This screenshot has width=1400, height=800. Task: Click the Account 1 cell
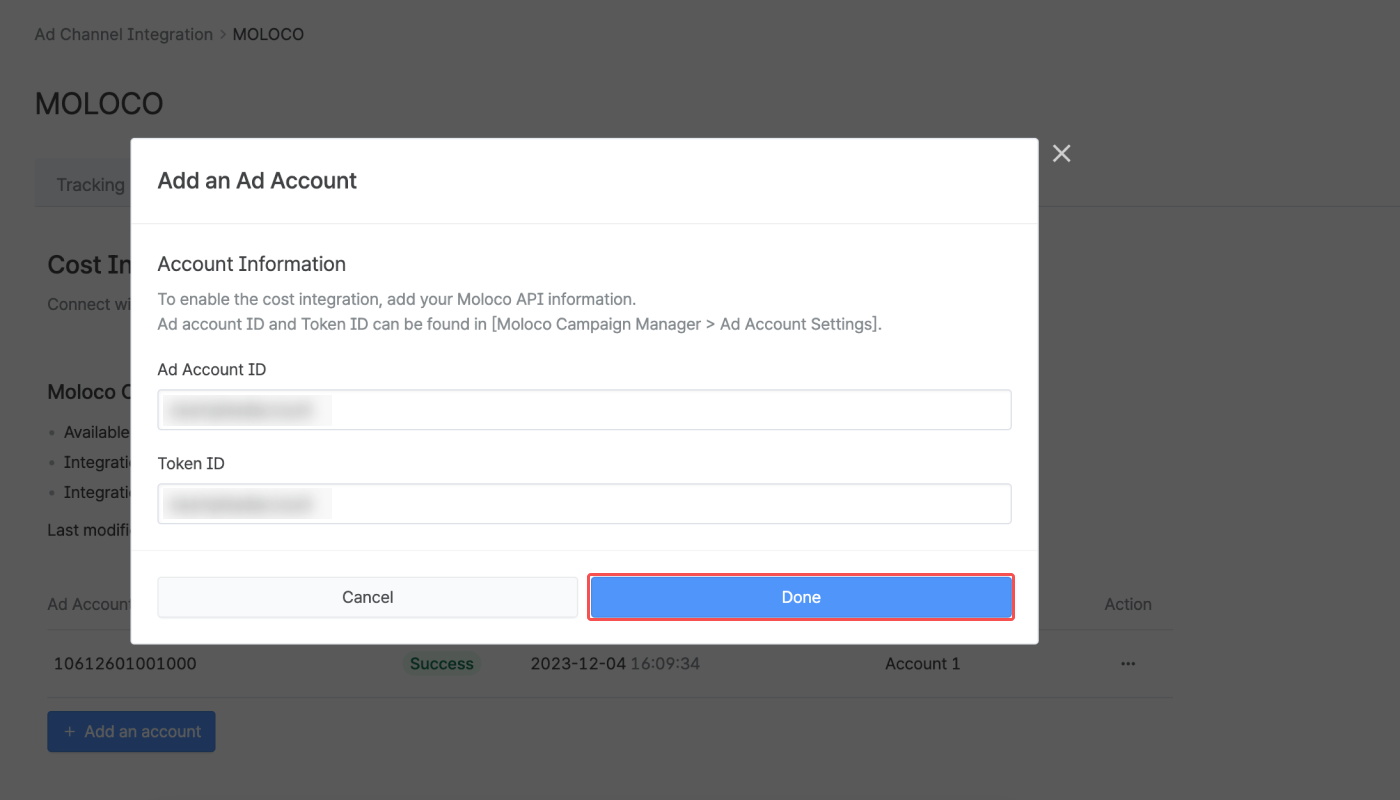coord(923,664)
